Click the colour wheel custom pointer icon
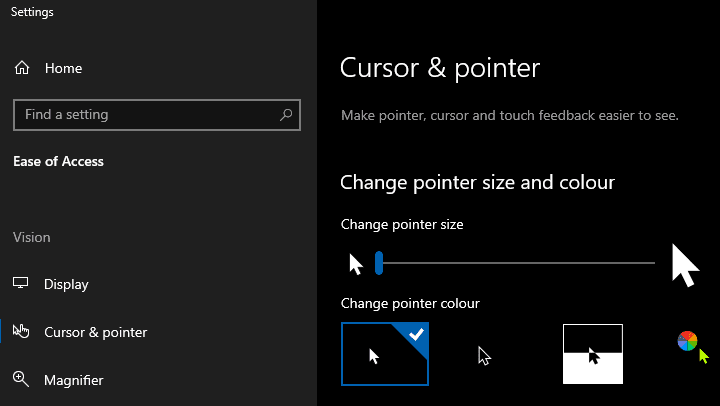The image size is (720, 406). tap(693, 347)
